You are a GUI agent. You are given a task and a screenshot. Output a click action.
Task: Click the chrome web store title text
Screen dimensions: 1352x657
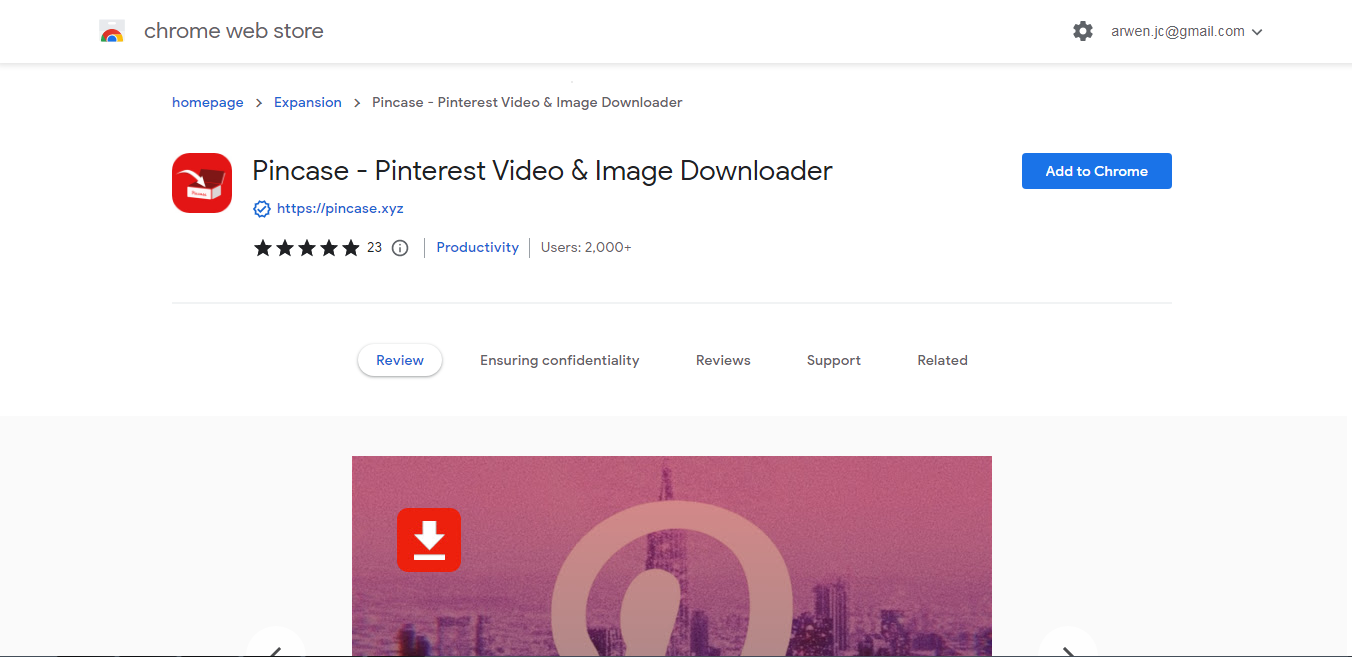point(234,31)
